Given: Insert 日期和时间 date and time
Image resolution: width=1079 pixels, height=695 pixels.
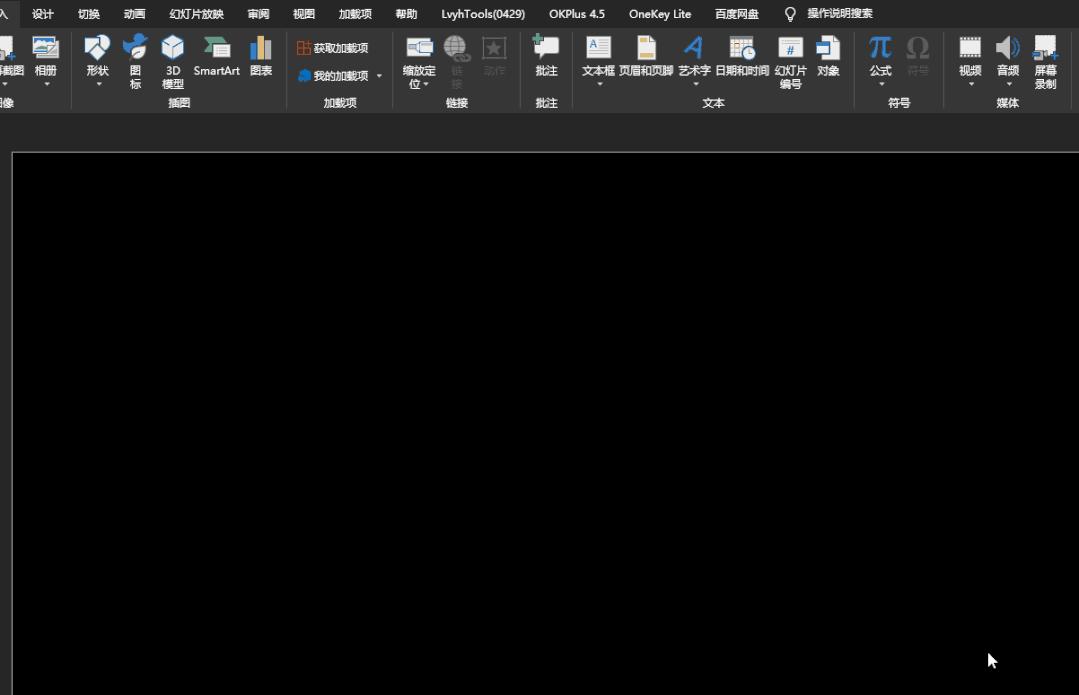Looking at the screenshot, I should tap(742, 56).
